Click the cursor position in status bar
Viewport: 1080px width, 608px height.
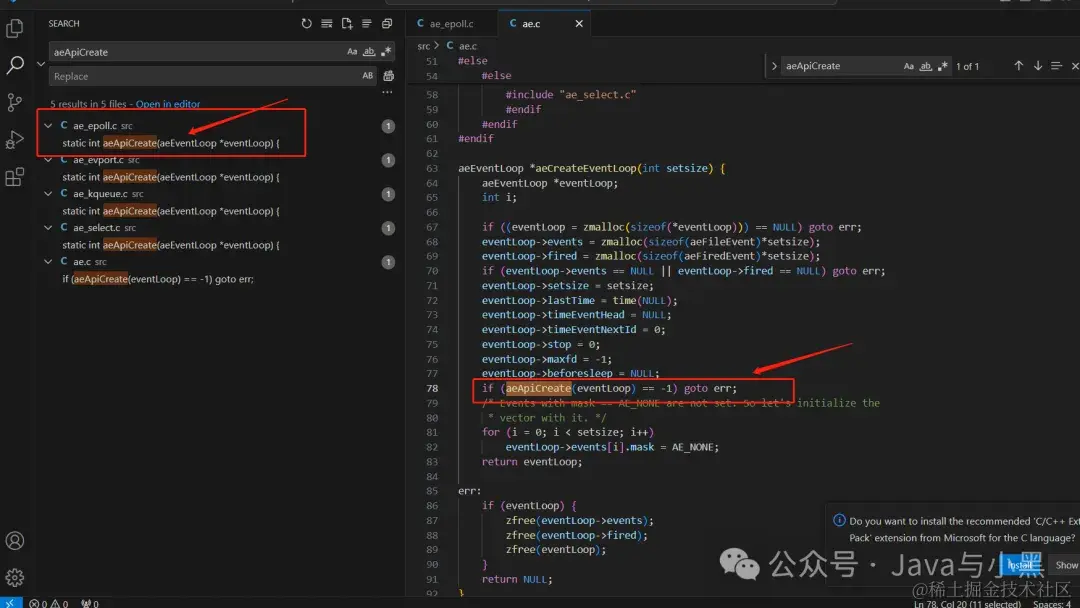coord(967,604)
